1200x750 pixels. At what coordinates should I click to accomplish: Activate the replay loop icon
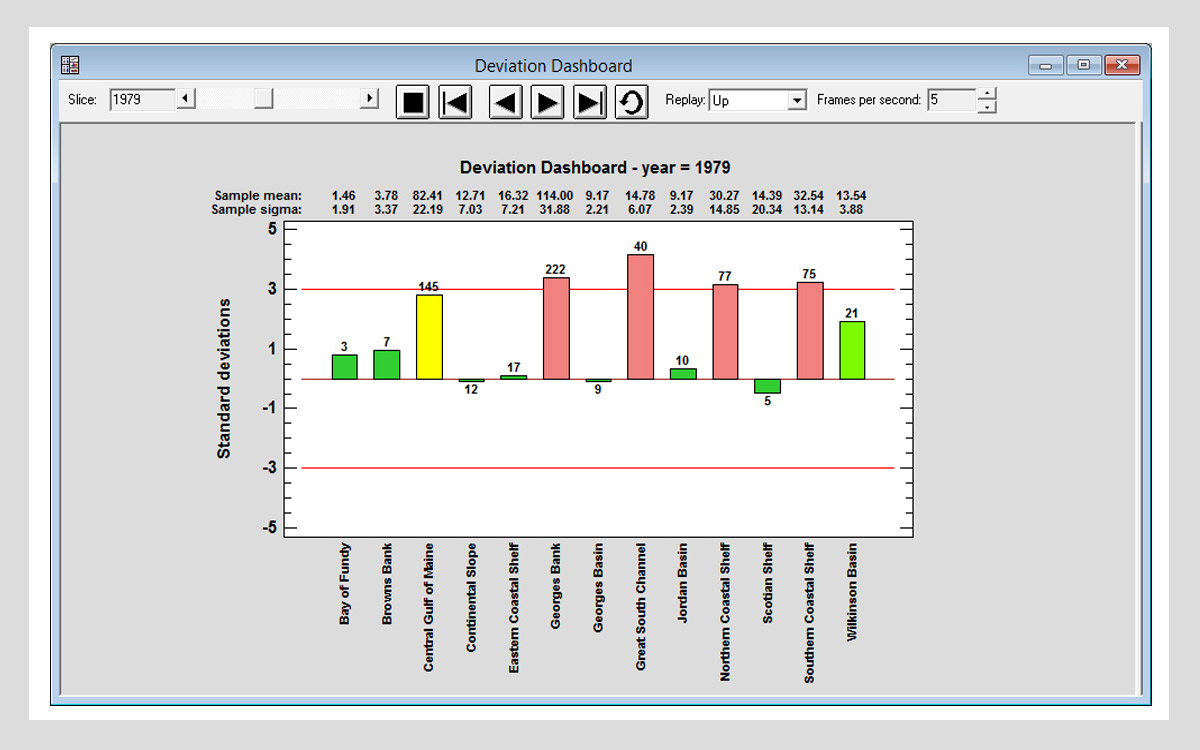(x=631, y=101)
